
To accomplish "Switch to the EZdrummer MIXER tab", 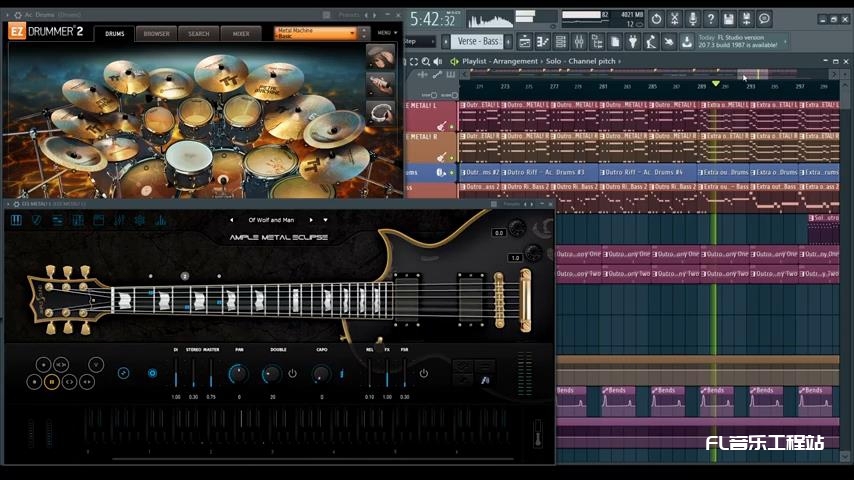I will click(241, 34).
